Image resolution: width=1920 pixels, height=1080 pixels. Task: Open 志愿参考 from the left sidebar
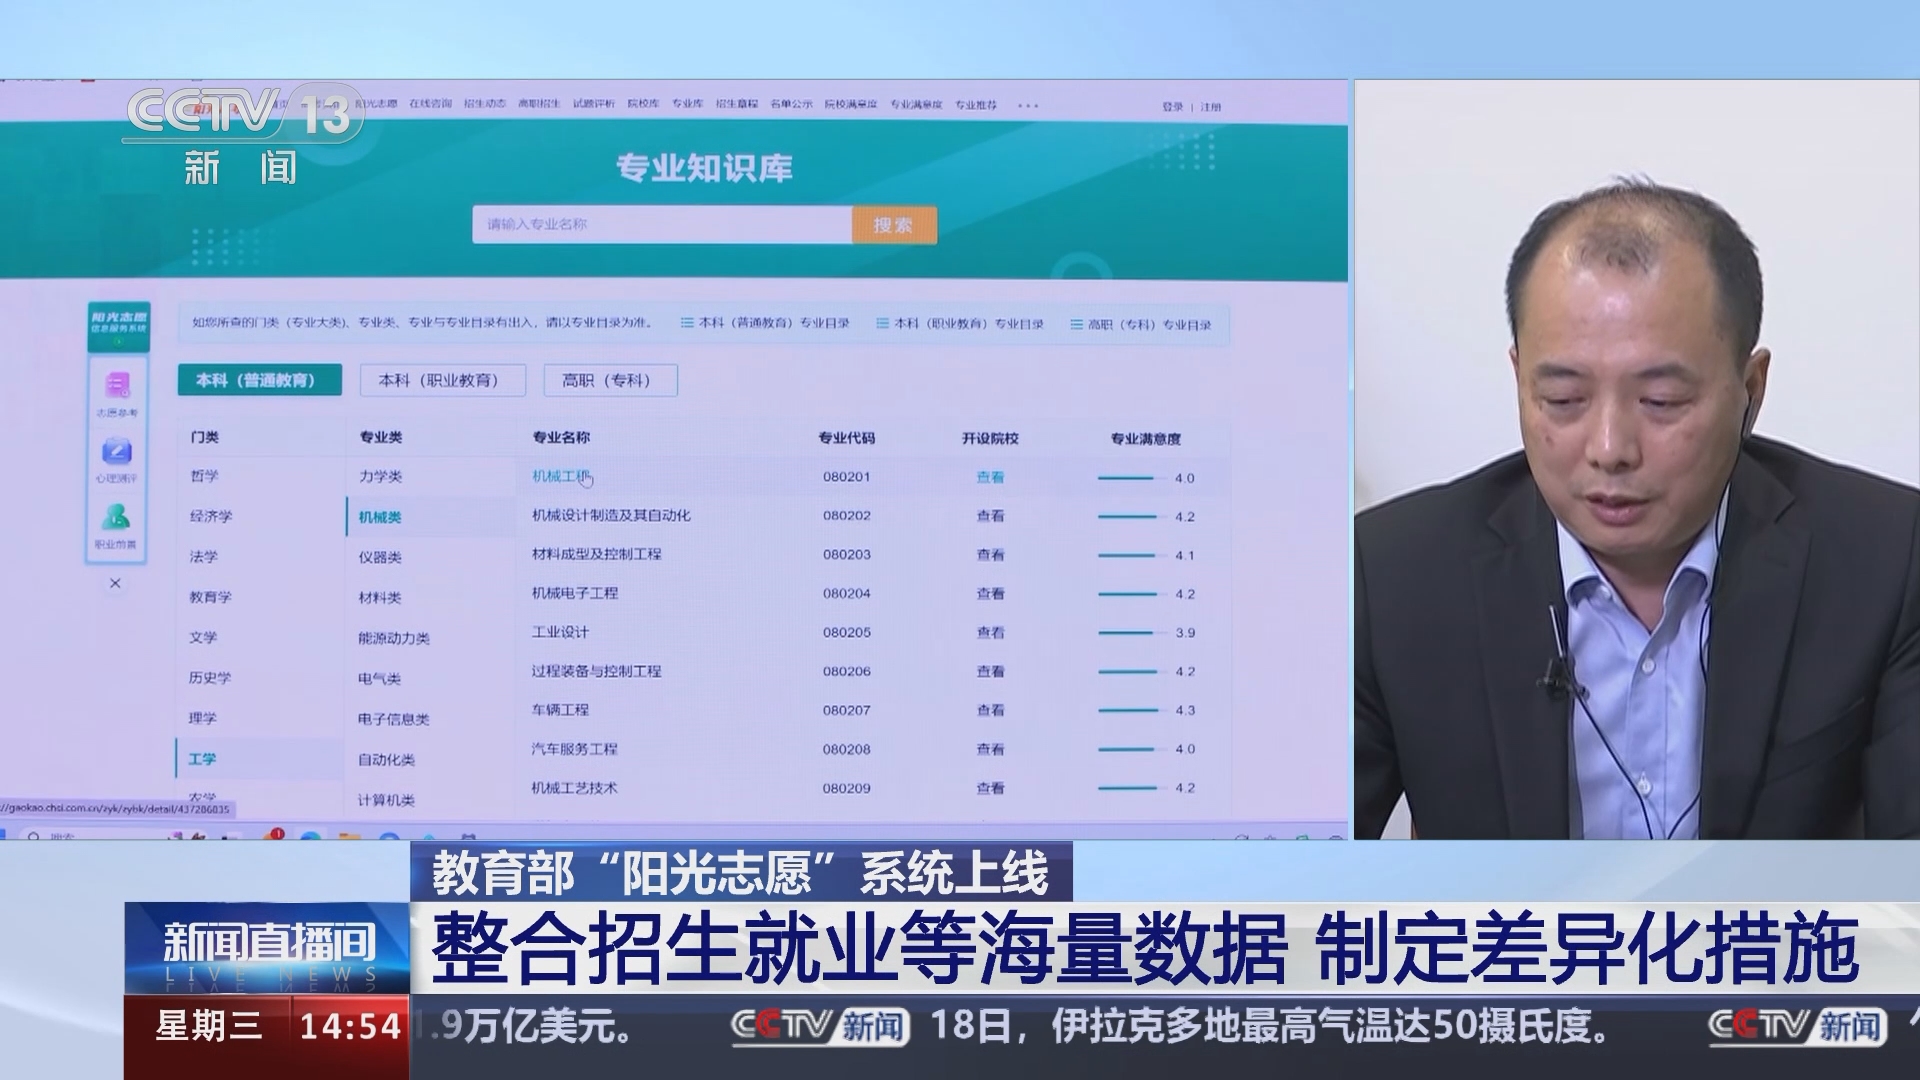(115, 390)
